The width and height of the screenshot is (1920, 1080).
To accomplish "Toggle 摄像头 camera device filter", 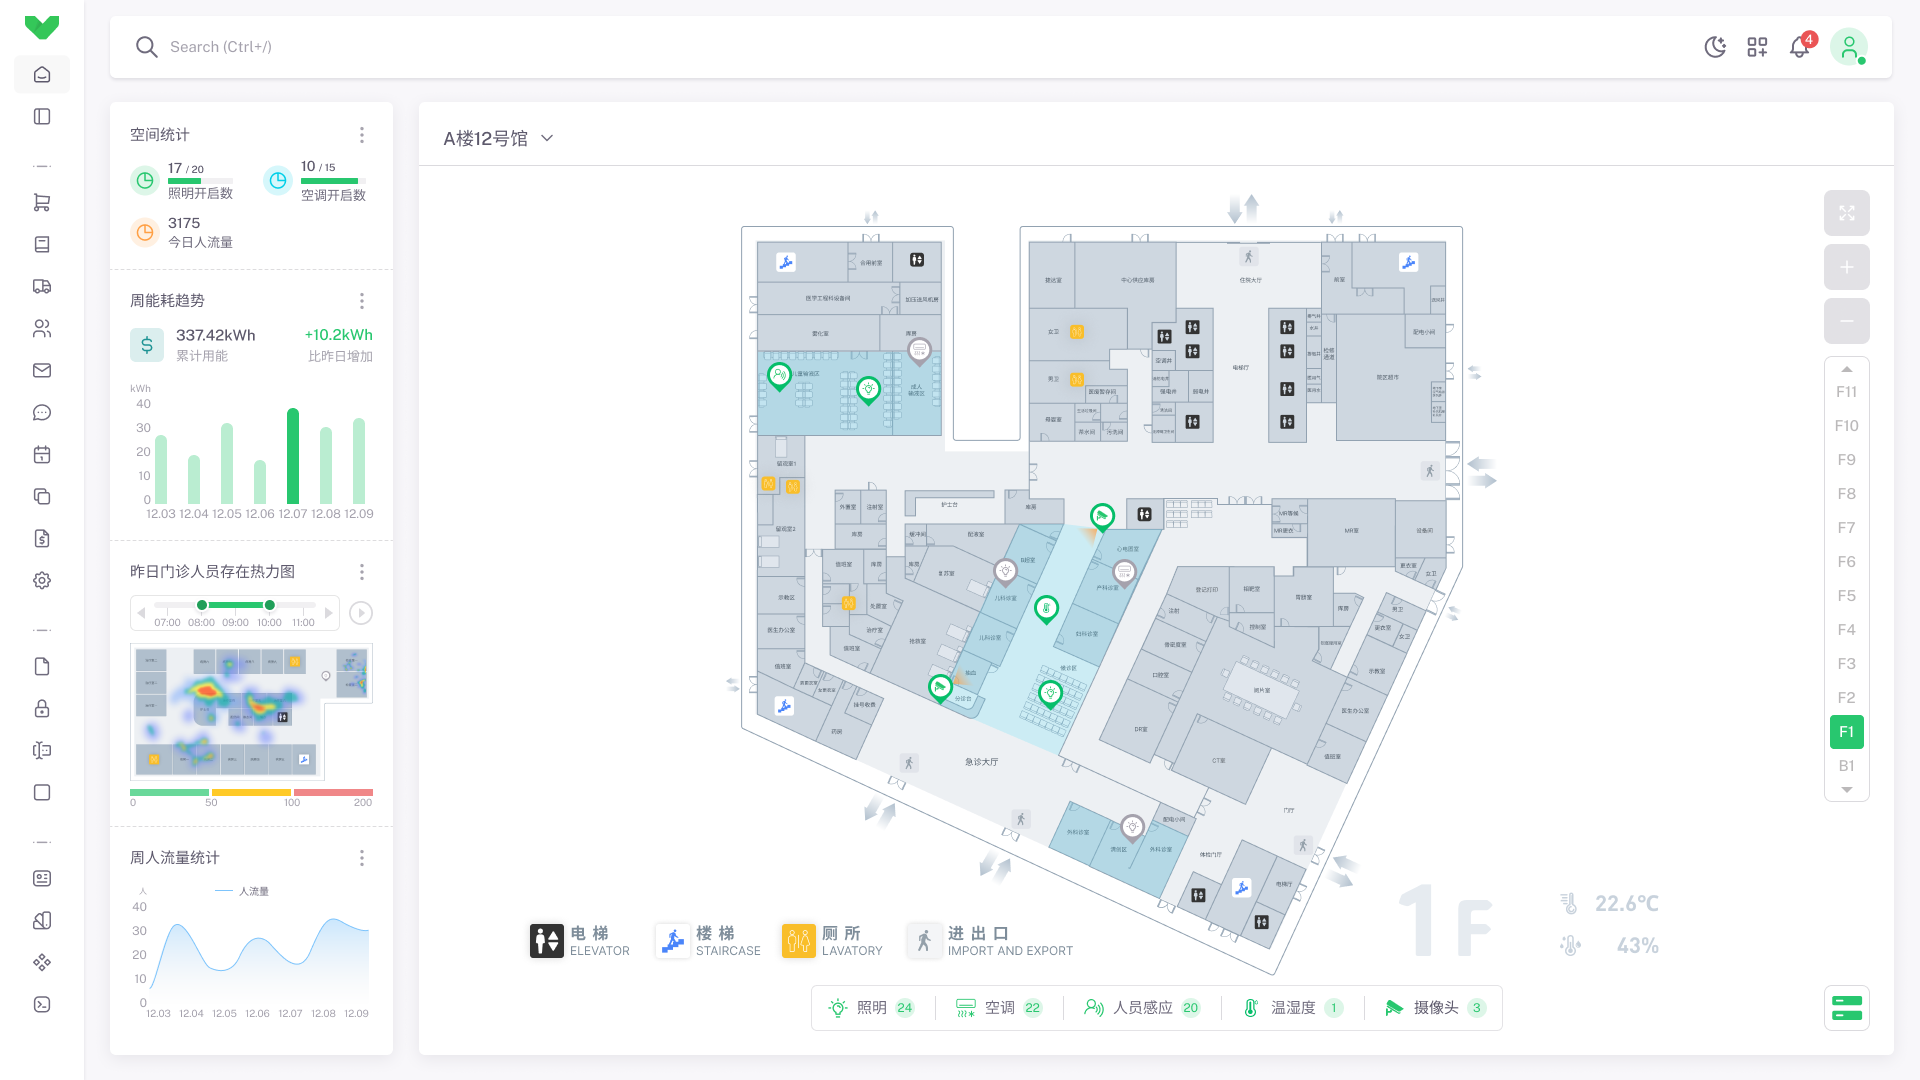I will click(x=1434, y=1008).
